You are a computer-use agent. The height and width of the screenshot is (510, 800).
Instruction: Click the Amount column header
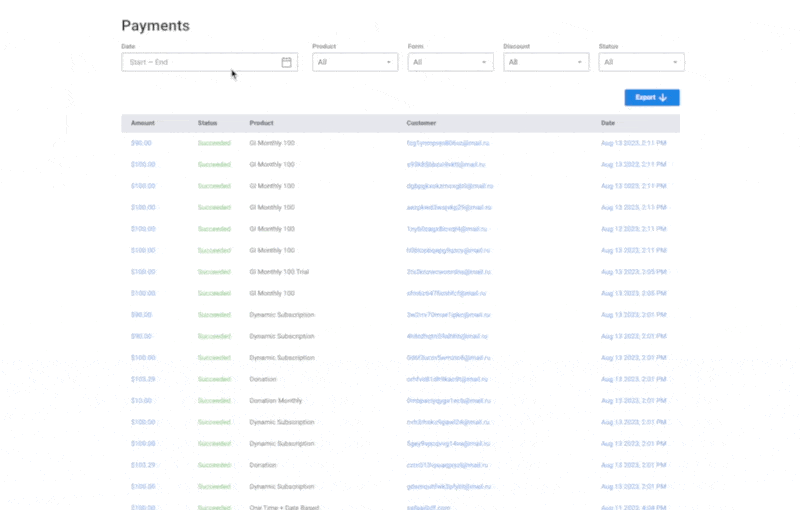pyautogui.click(x=143, y=123)
